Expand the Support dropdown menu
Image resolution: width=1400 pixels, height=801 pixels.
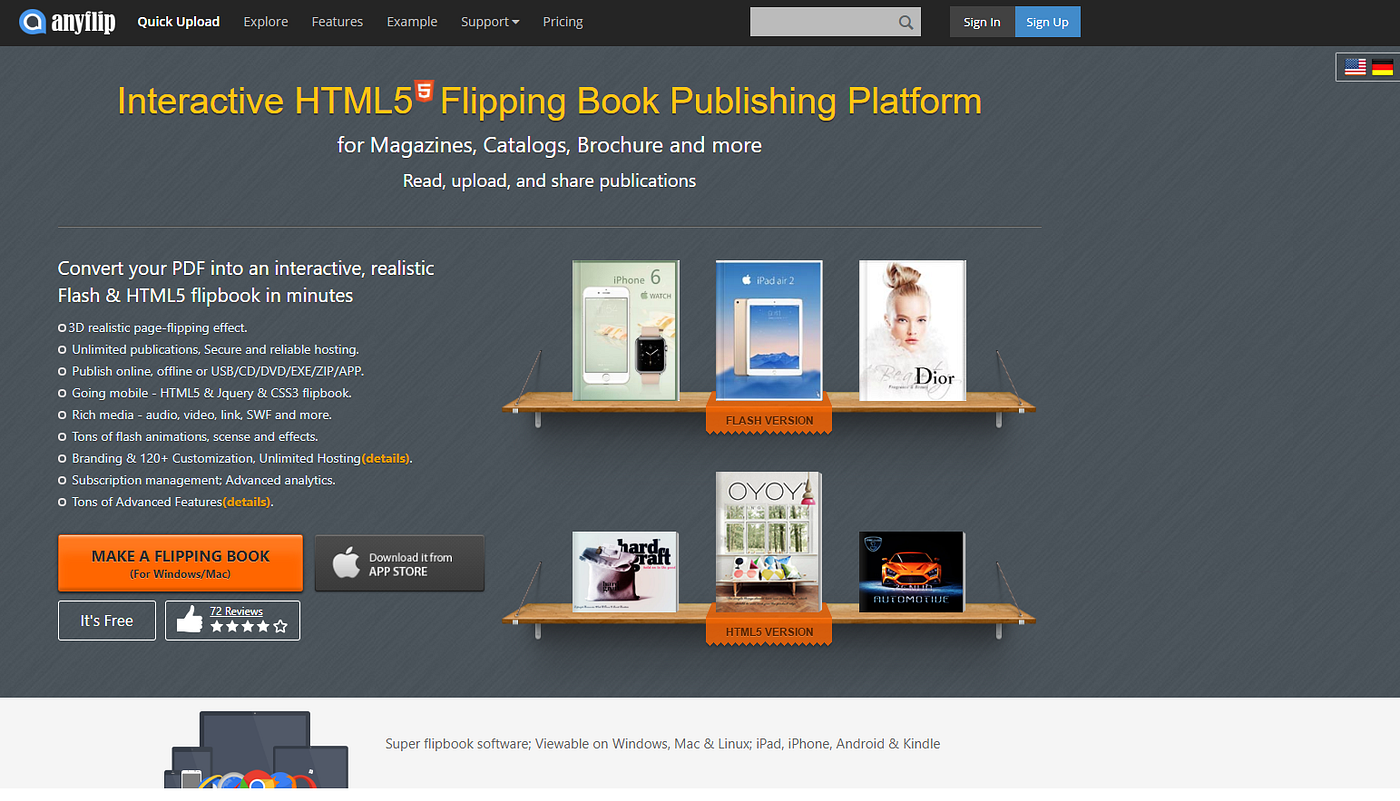(x=490, y=22)
